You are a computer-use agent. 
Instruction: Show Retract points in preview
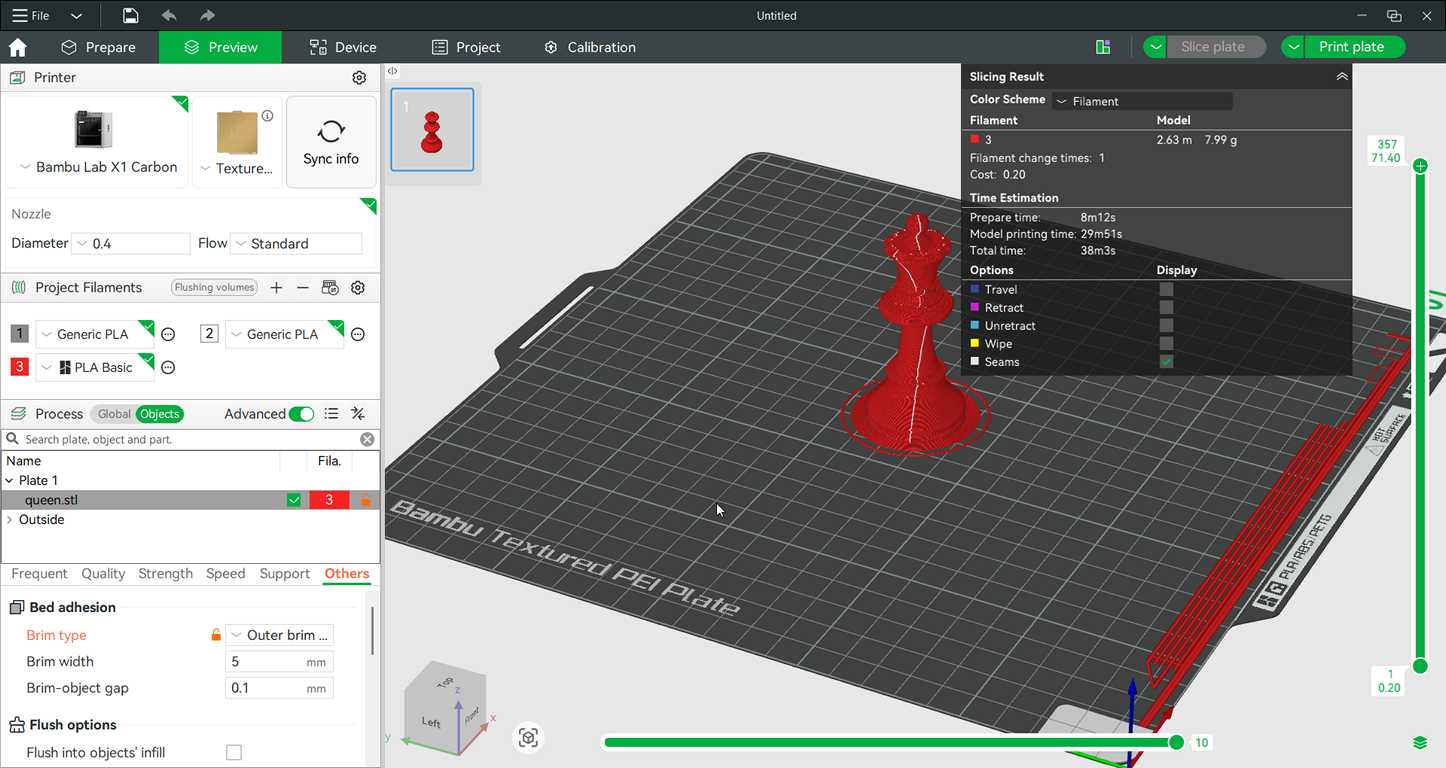click(1166, 307)
